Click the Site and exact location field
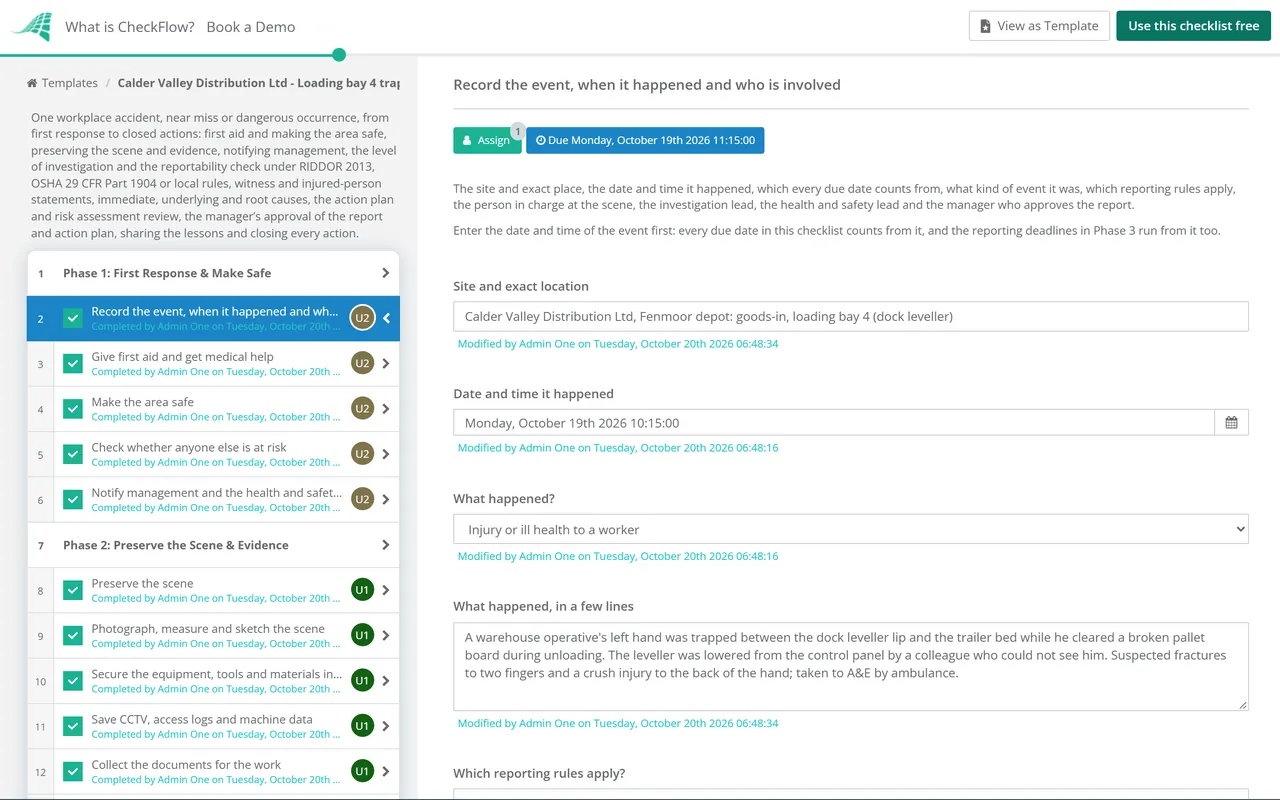Image resolution: width=1280 pixels, height=800 pixels. pos(851,316)
